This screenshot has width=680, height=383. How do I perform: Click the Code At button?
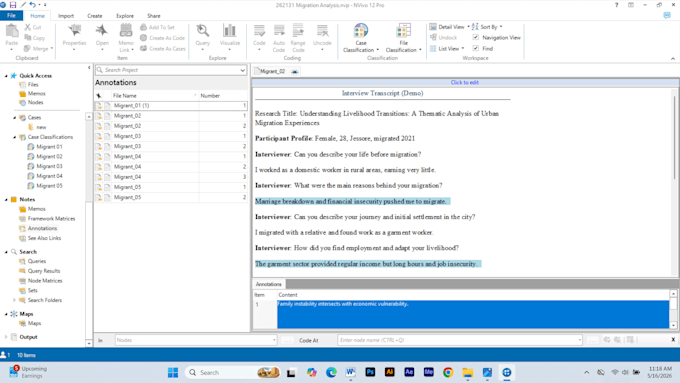click(308, 340)
